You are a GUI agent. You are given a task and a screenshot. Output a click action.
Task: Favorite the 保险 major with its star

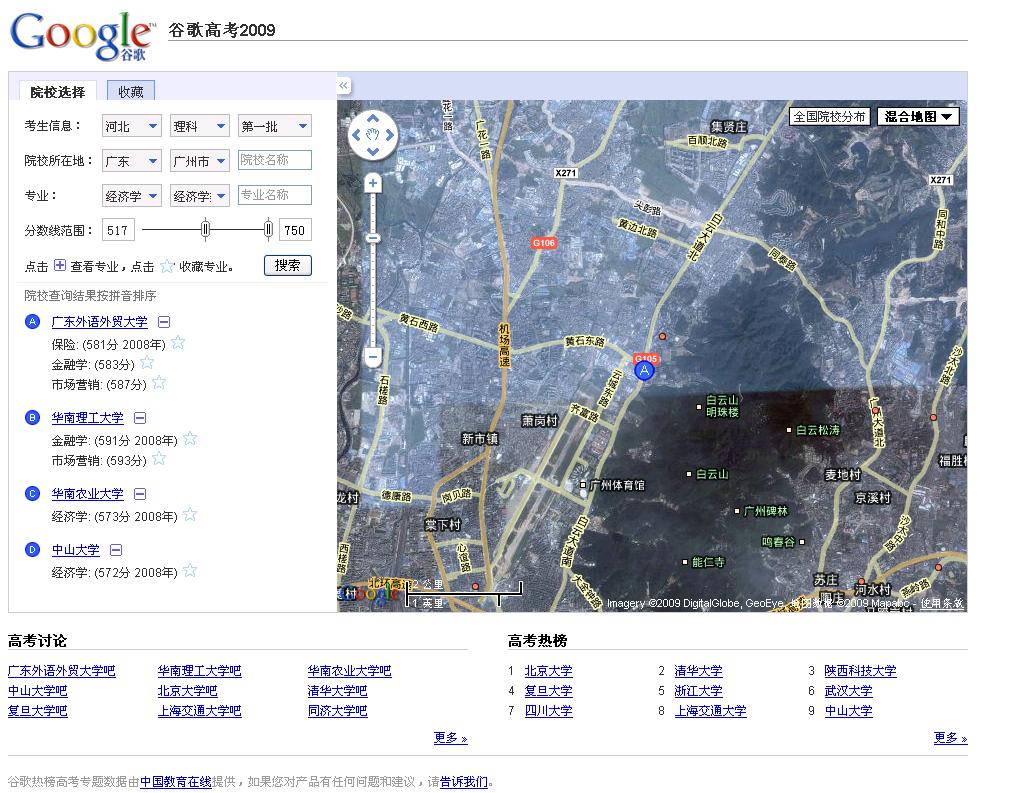(178, 343)
